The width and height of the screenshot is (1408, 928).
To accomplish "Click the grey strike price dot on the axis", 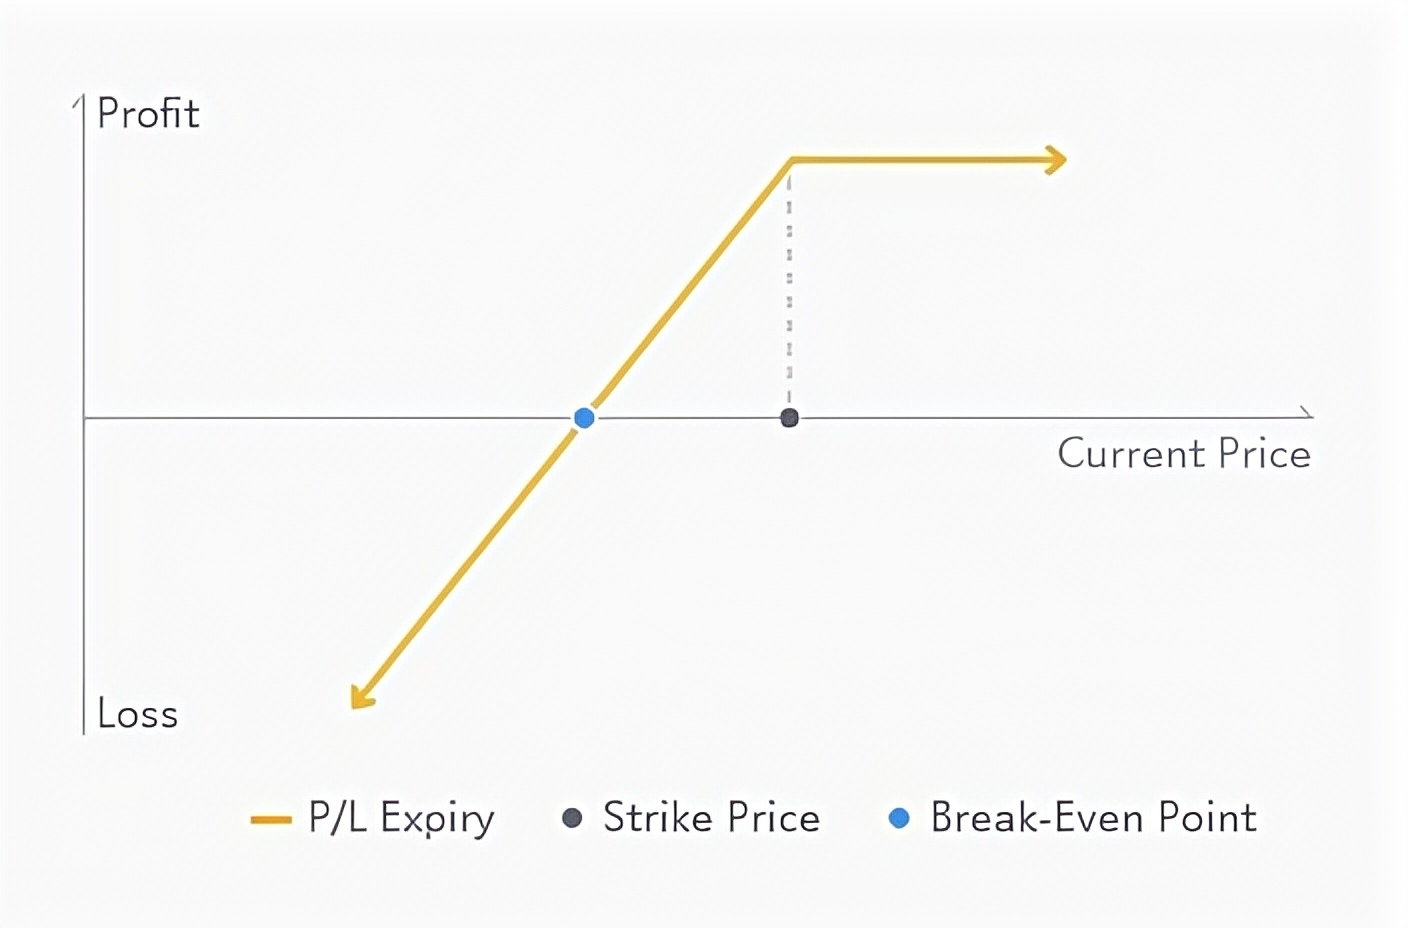I will 789,418.
